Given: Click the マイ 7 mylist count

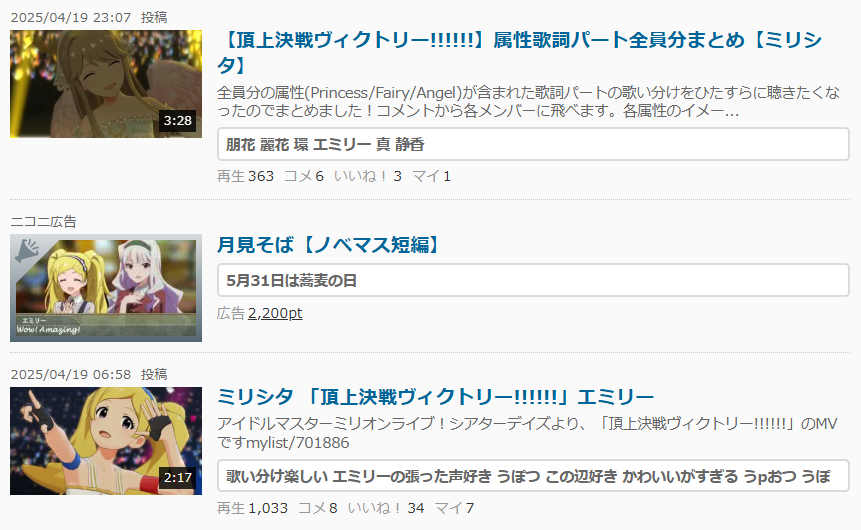Looking at the screenshot, I should pos(454,508).
